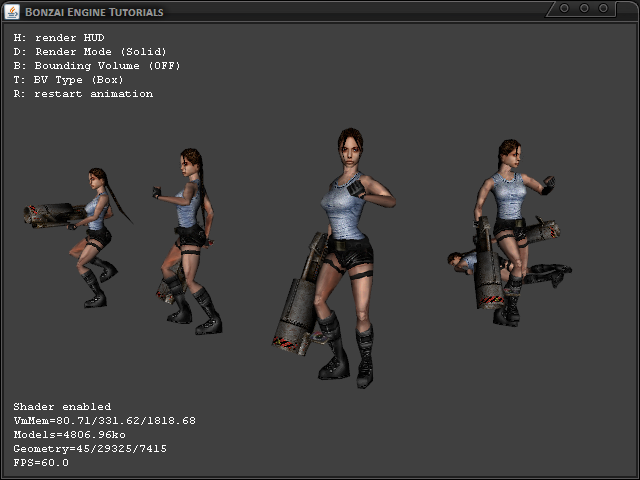Click the FPS=60.0 counter

pos(41,463)
